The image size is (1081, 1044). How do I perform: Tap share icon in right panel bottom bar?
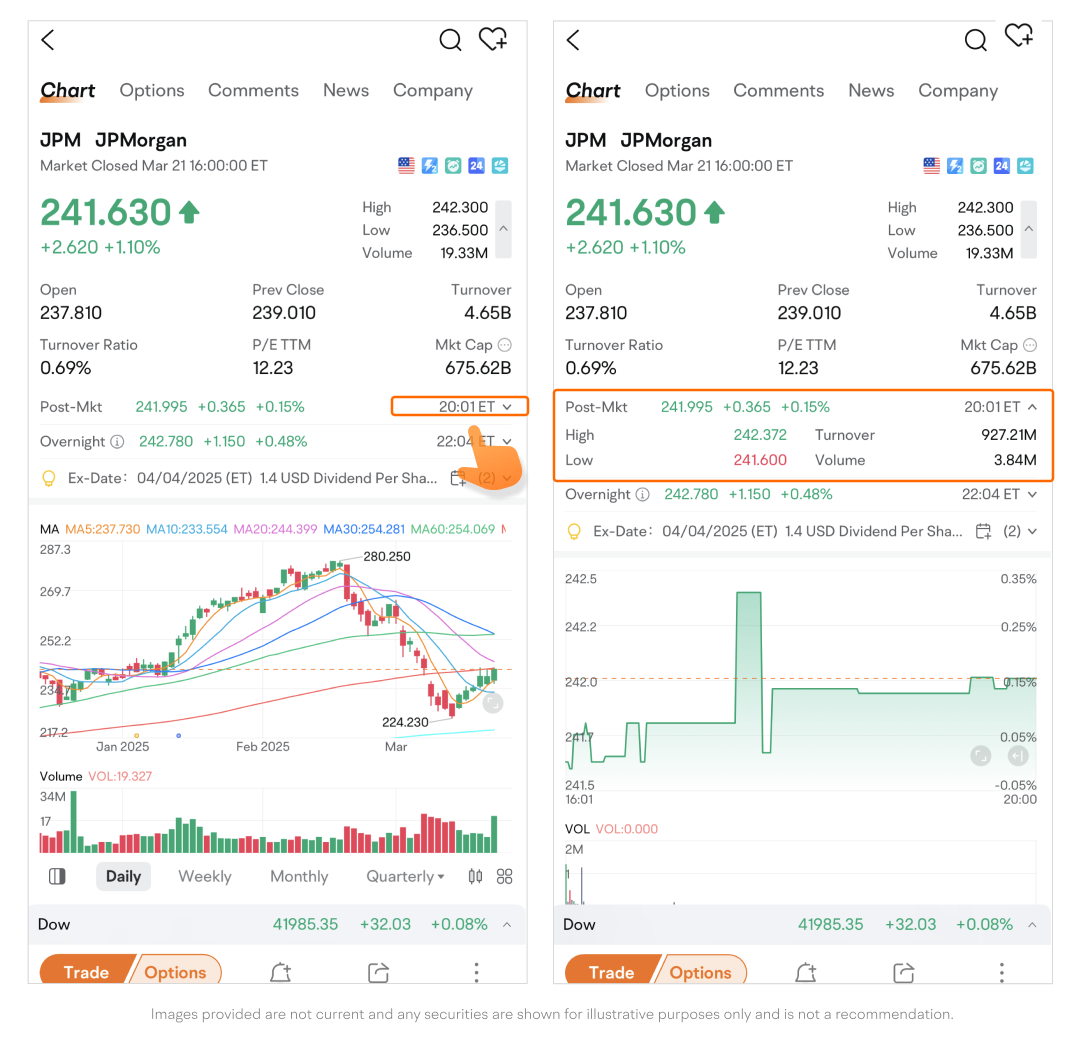(904, 972)
